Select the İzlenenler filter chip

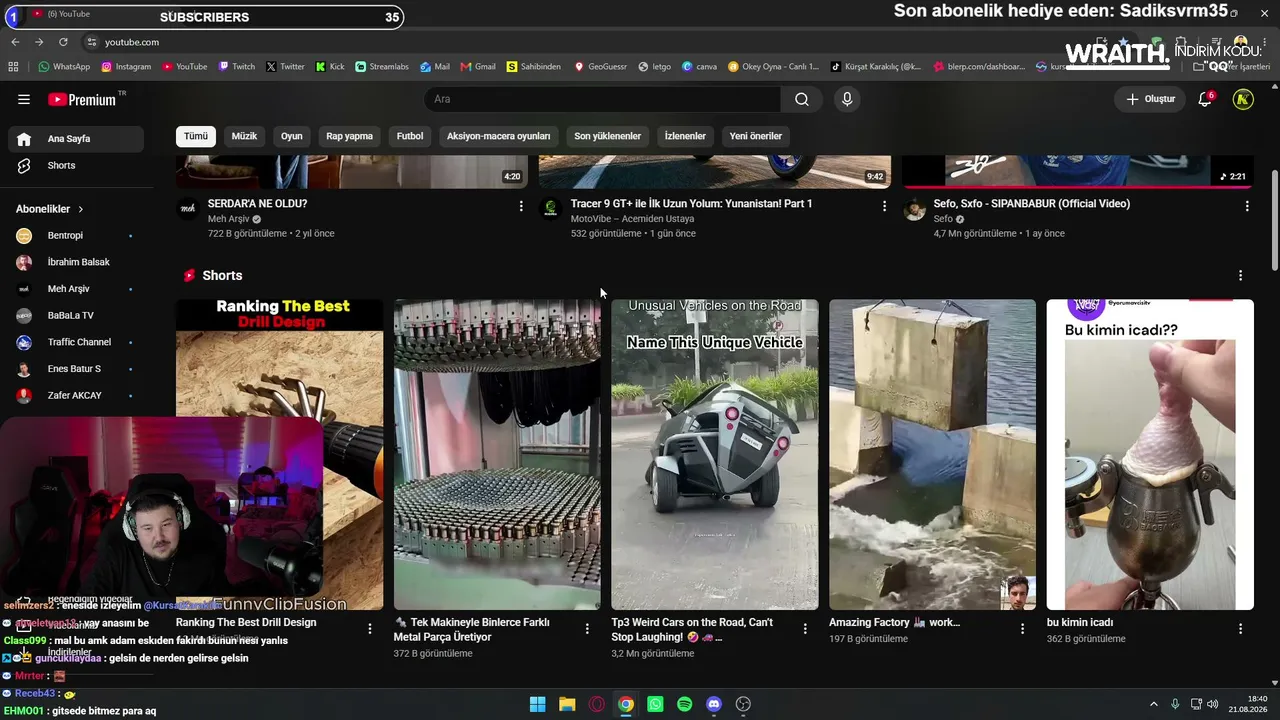tap(685, 136)
